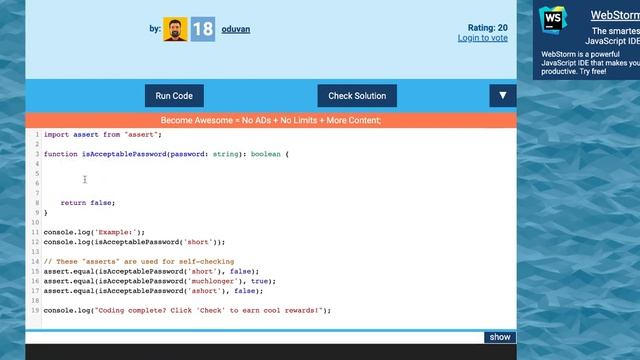Click the assert line containing 'muchlonger'
Image resolution: width=640 pixels, height=360 pixels.
pyautogui.click(x=160, y=281)
